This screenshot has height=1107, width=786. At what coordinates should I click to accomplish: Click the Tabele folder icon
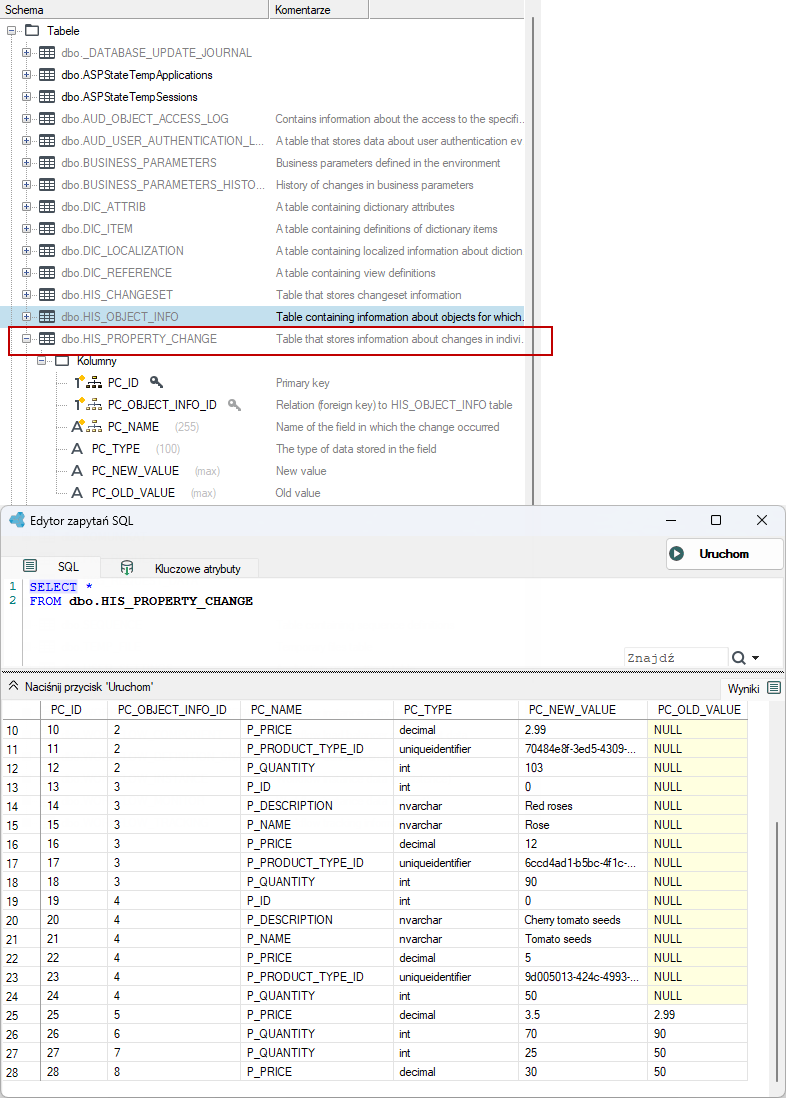point(32,30)
